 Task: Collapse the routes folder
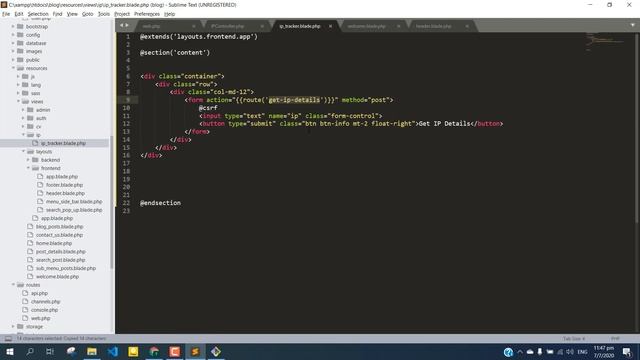pos(13,284)
